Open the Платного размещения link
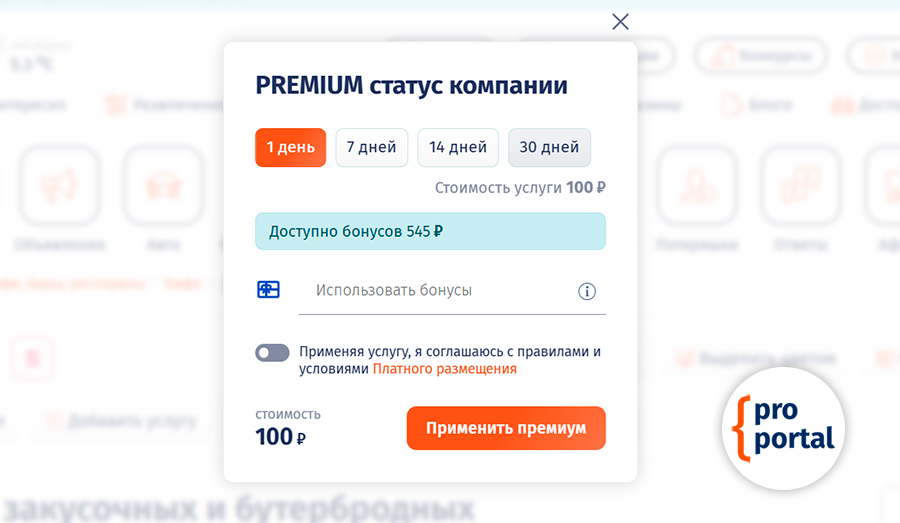The width and height of the screenshot is (900, 523). point(445,369)
